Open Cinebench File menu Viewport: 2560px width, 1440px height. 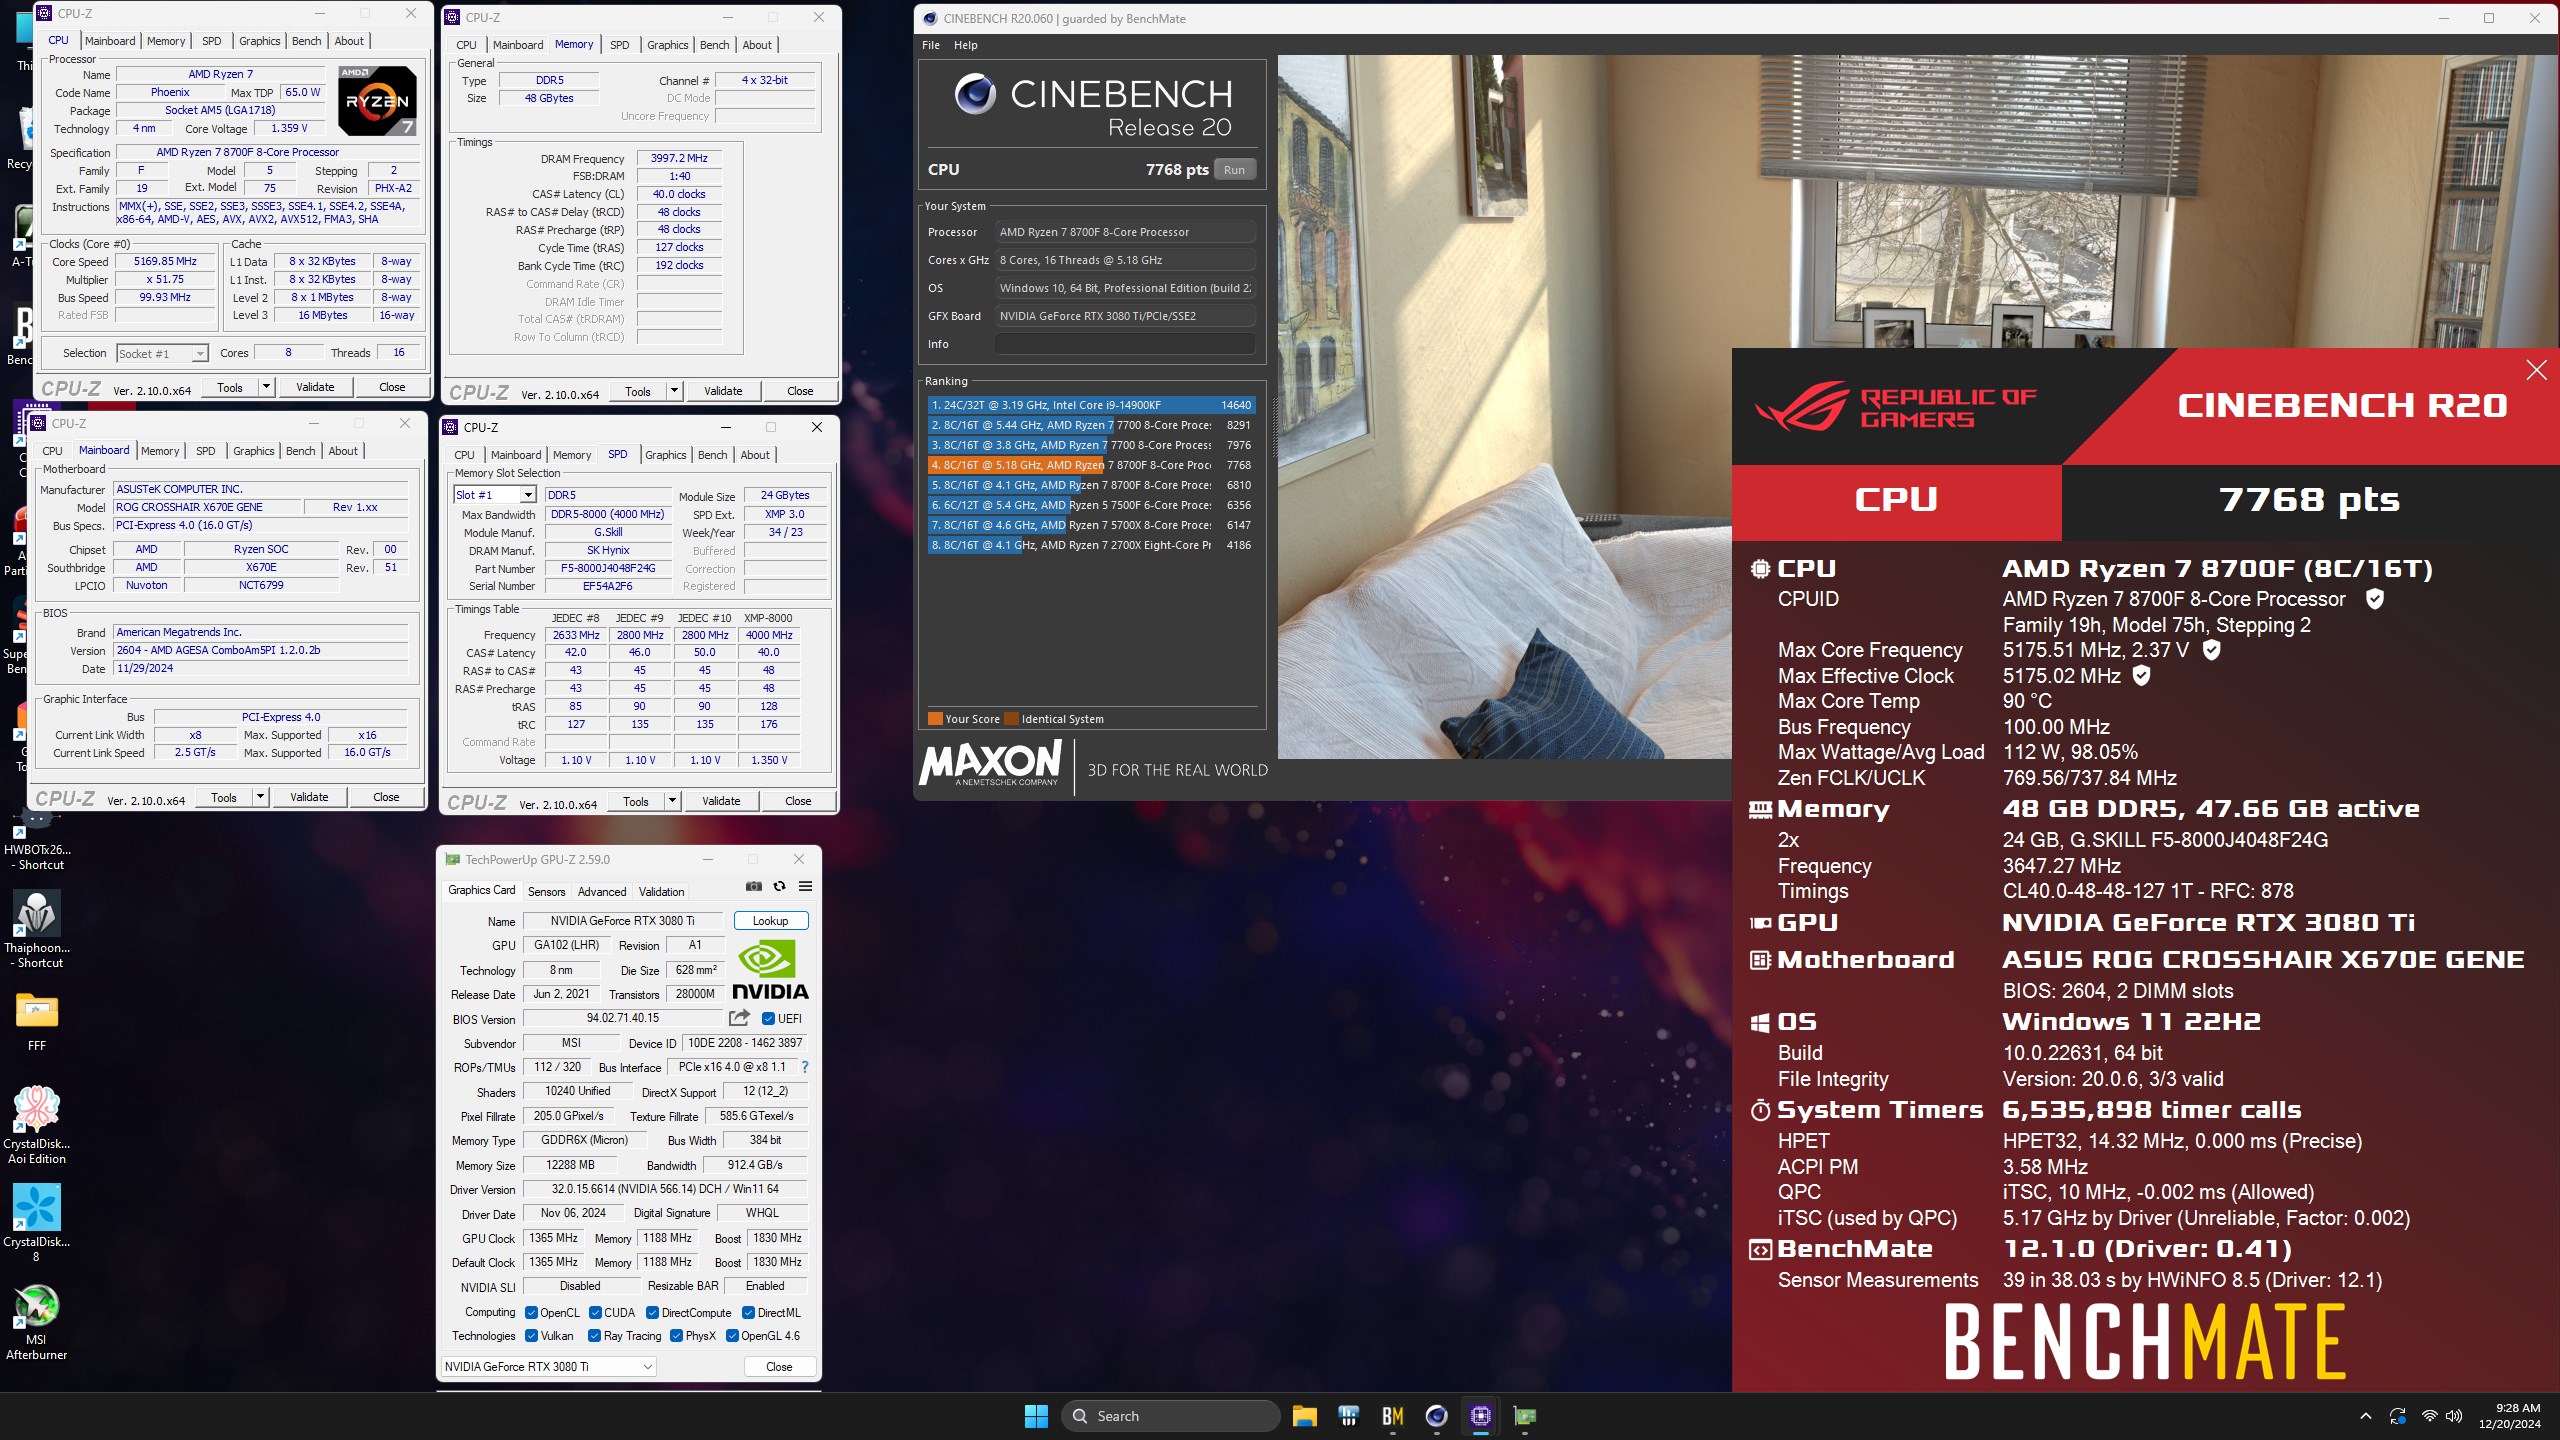coord(931,45)
